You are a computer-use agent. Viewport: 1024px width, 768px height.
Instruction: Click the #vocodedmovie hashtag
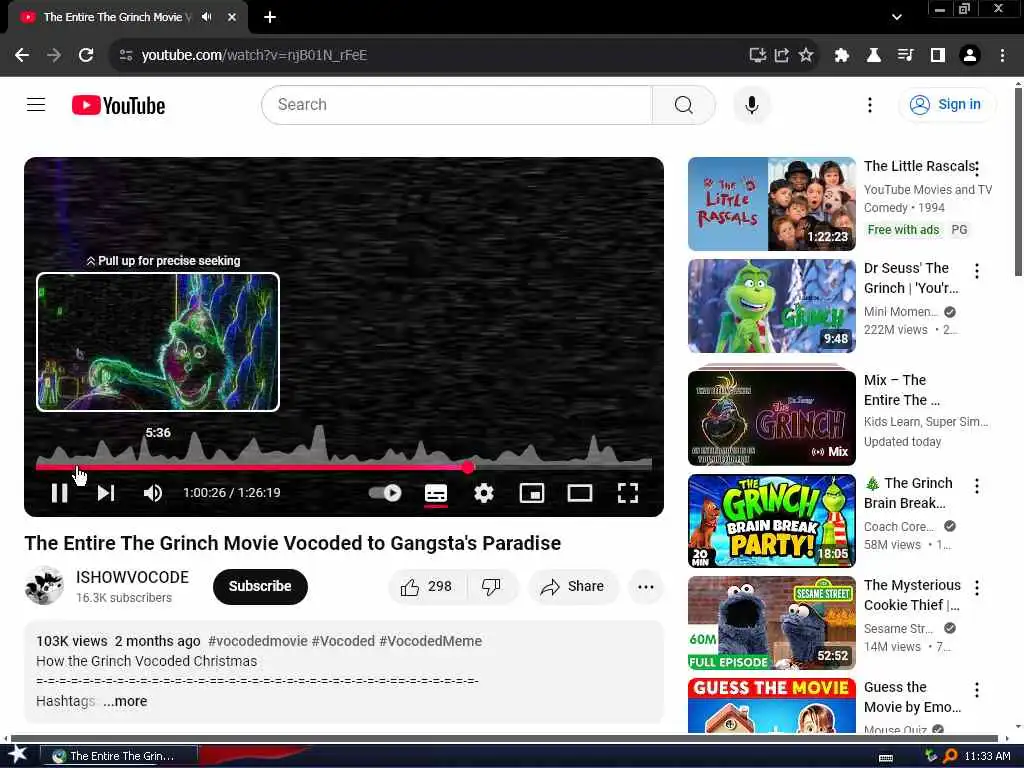[x=257, y=641]
